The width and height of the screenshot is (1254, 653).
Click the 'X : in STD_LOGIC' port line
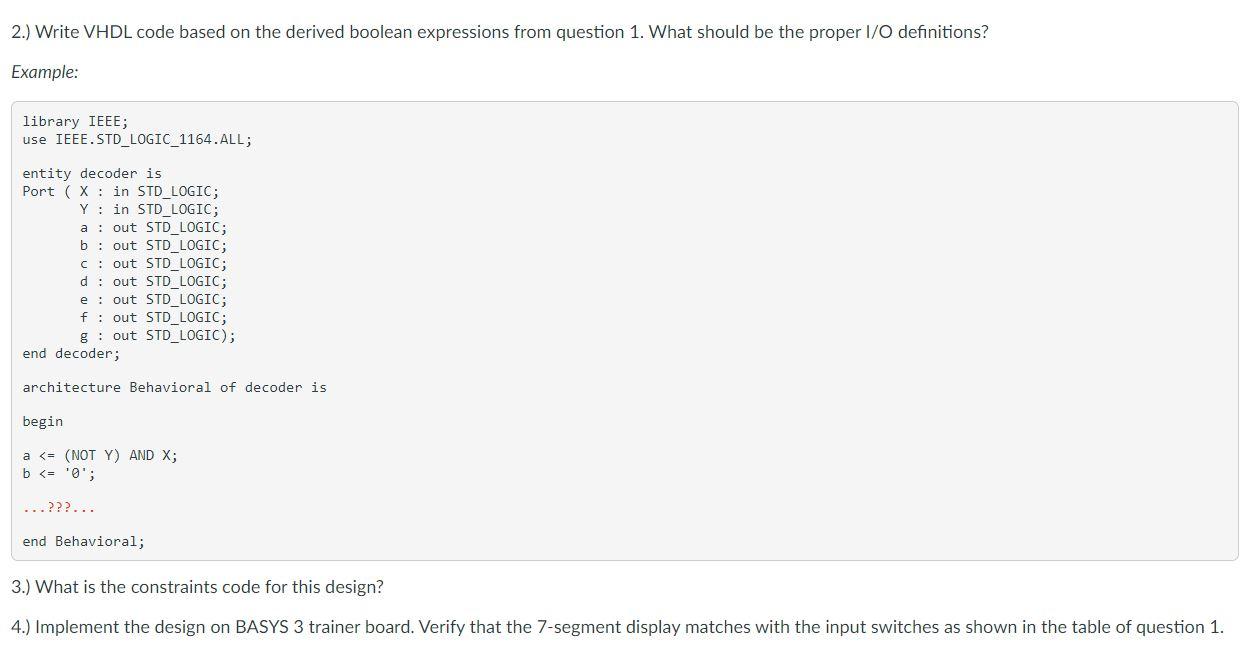click(x=149, y=191)
